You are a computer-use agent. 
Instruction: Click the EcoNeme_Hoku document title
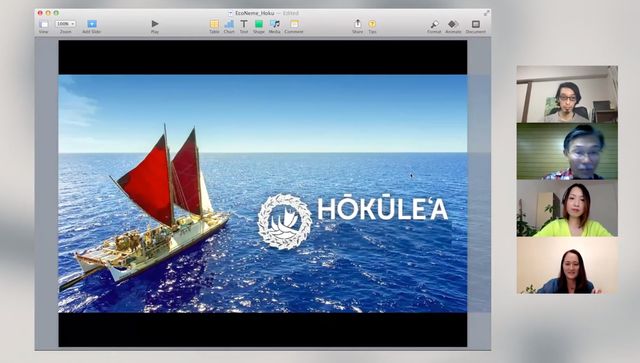click(255, 13)
